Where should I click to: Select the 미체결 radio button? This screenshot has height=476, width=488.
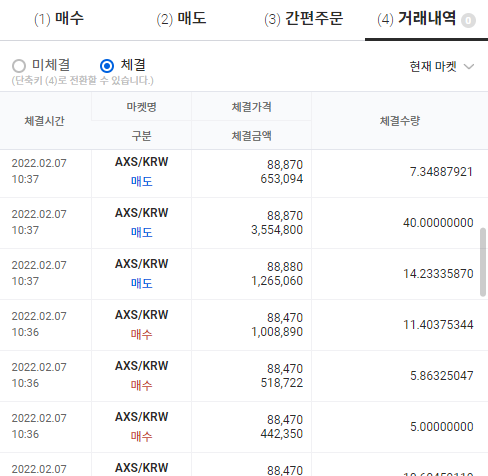tap(19, 66)
